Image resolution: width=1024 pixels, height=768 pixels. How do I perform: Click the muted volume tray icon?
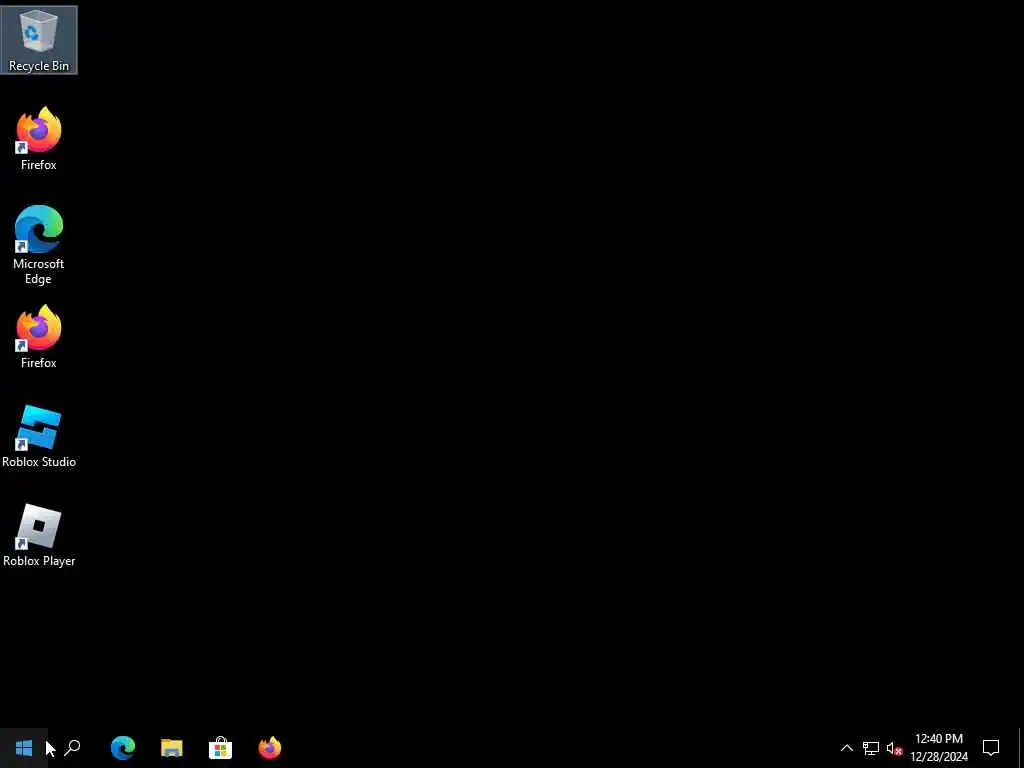coord(894,748)
